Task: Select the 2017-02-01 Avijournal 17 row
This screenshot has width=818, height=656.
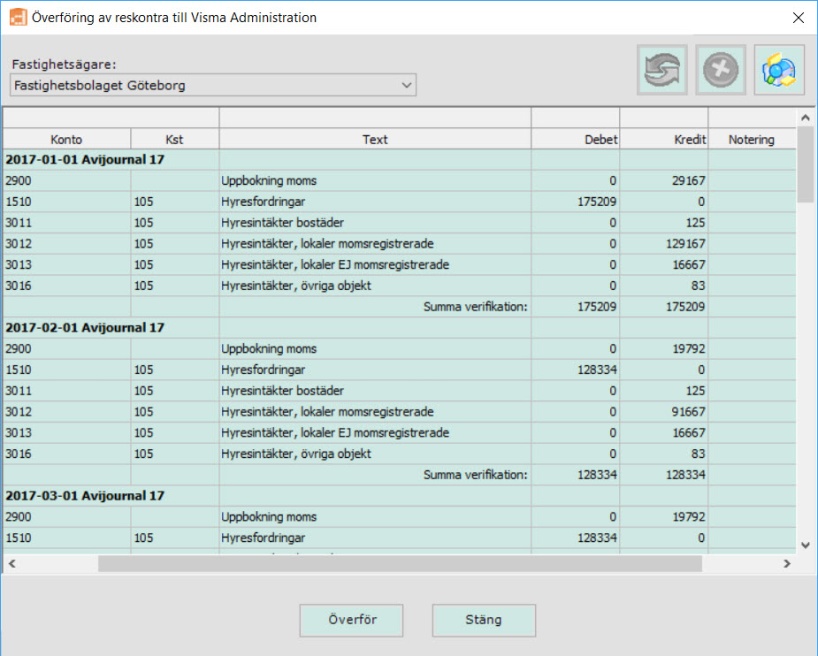Action: [400, 328]
